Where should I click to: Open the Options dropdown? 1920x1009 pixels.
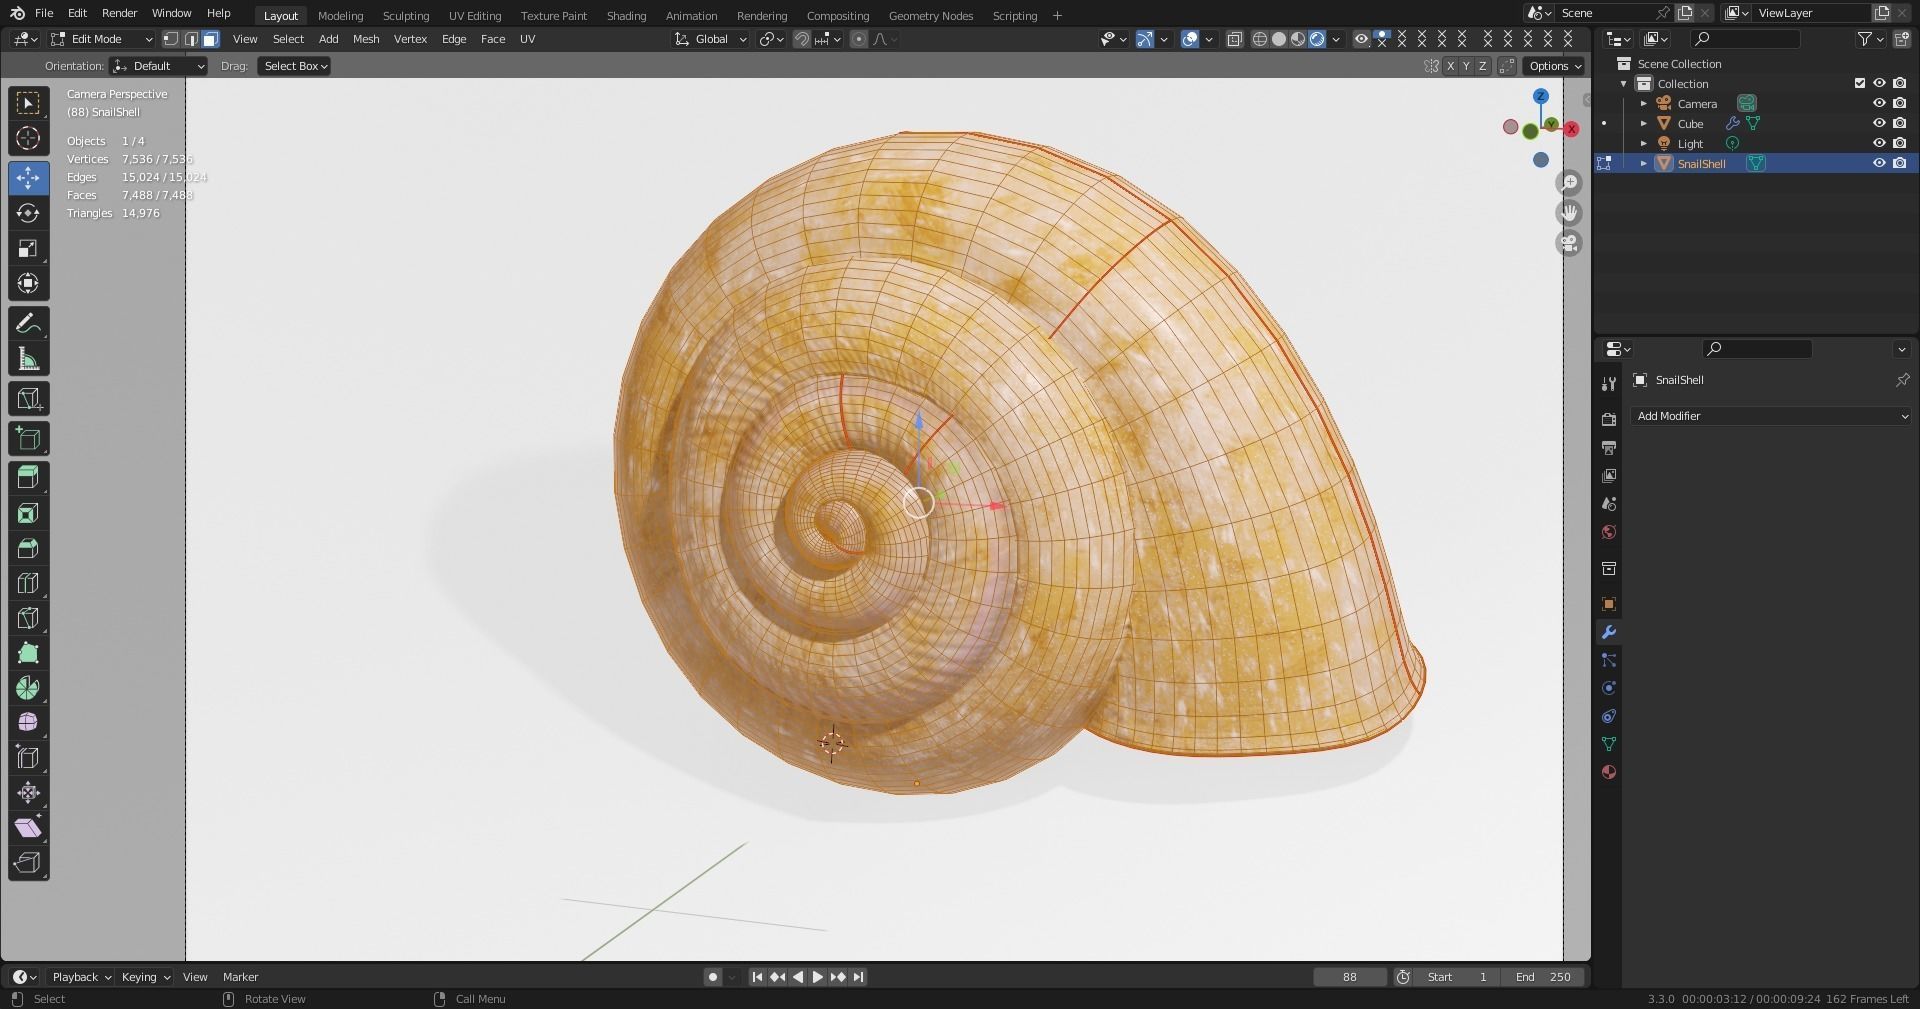tap(1554, 66)
